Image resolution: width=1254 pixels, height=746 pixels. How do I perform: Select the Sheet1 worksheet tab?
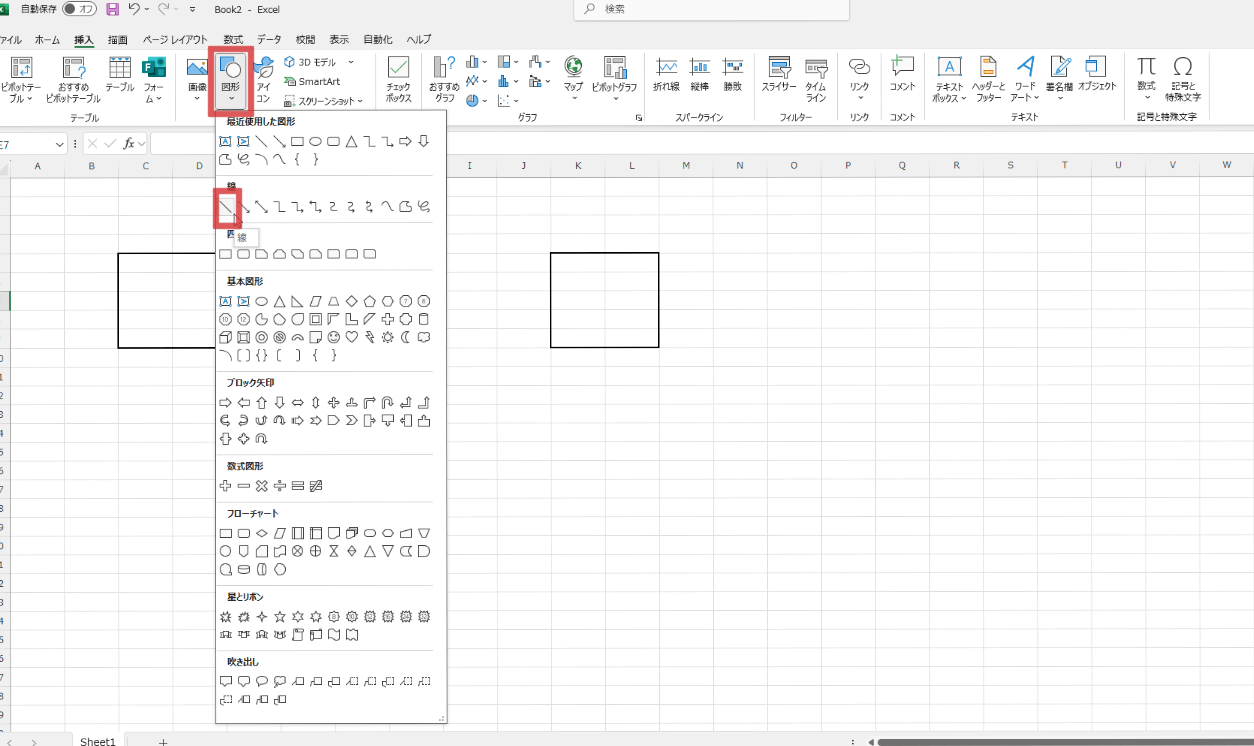(x=98, y=741)
